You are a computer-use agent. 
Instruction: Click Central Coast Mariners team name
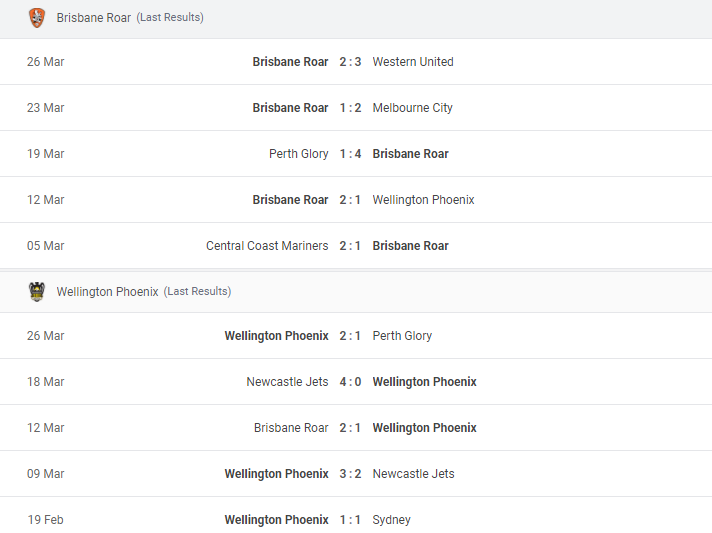coord(267,246)
